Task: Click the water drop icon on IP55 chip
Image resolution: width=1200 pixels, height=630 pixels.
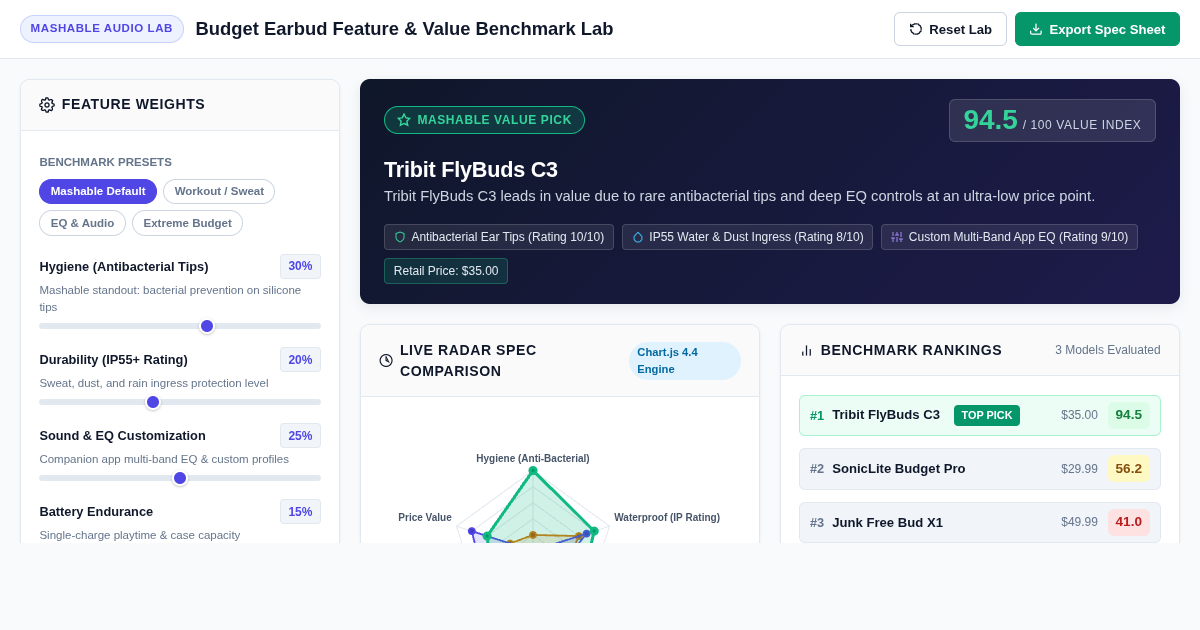Action: [x=638, y=237]
